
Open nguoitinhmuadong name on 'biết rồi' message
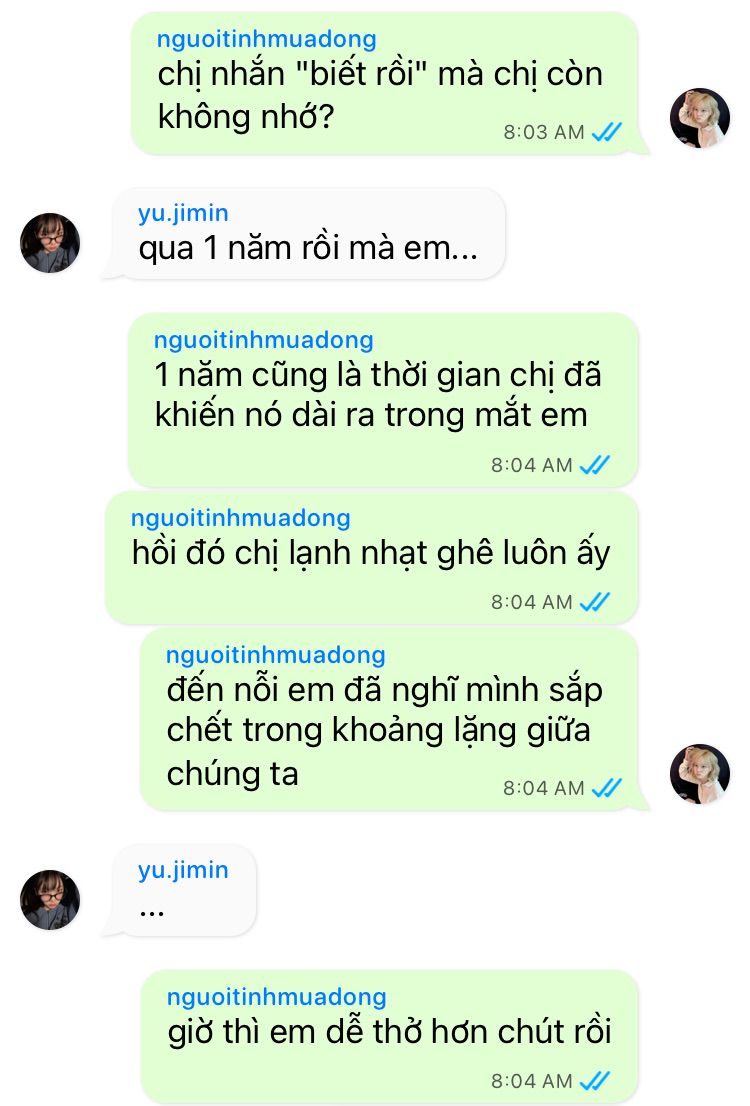(x=267, y=39)
